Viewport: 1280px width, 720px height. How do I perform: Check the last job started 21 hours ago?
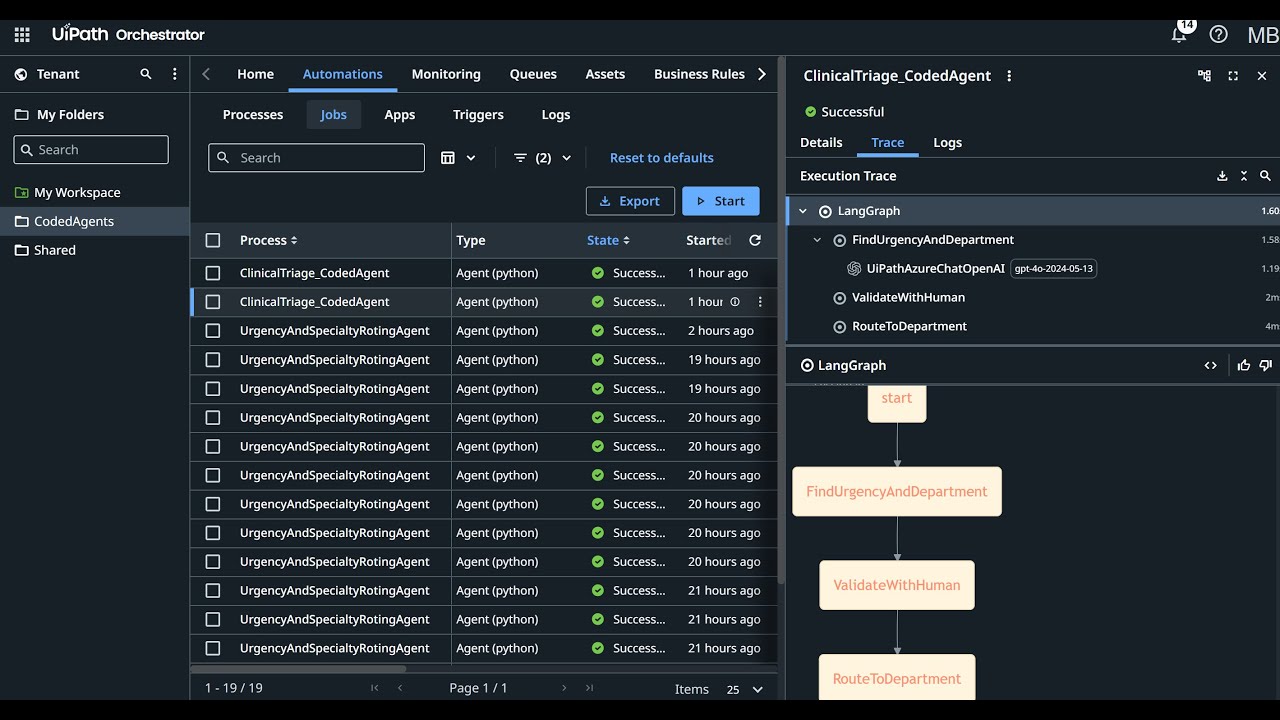coord(213,649)
